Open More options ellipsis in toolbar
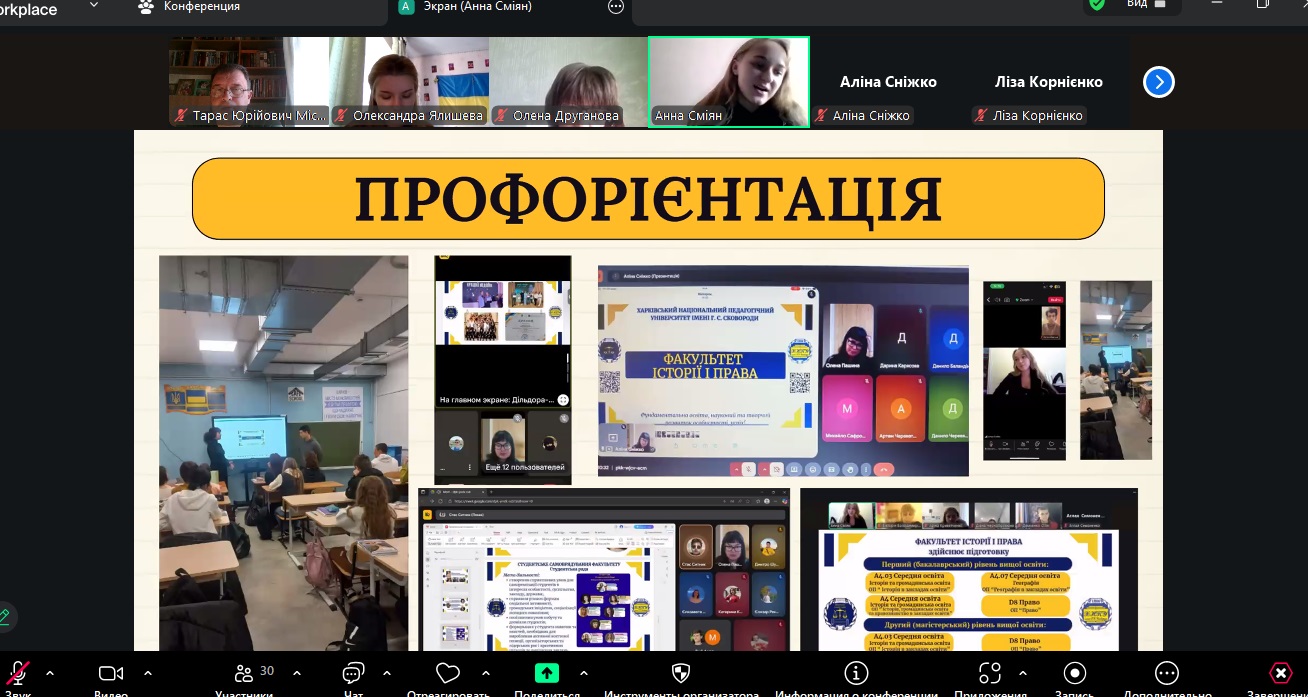This screenshot has width=1308, height=697. 1166,673
